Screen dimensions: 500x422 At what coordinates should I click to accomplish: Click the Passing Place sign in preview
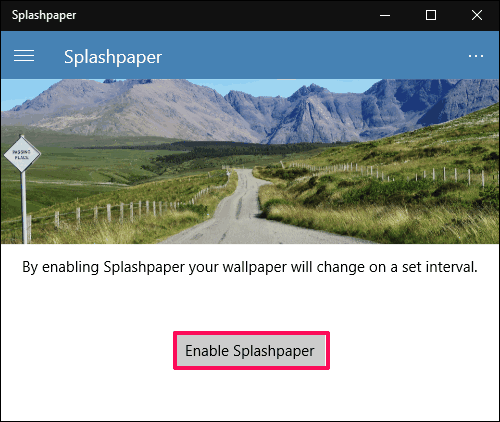coord(22,154)
